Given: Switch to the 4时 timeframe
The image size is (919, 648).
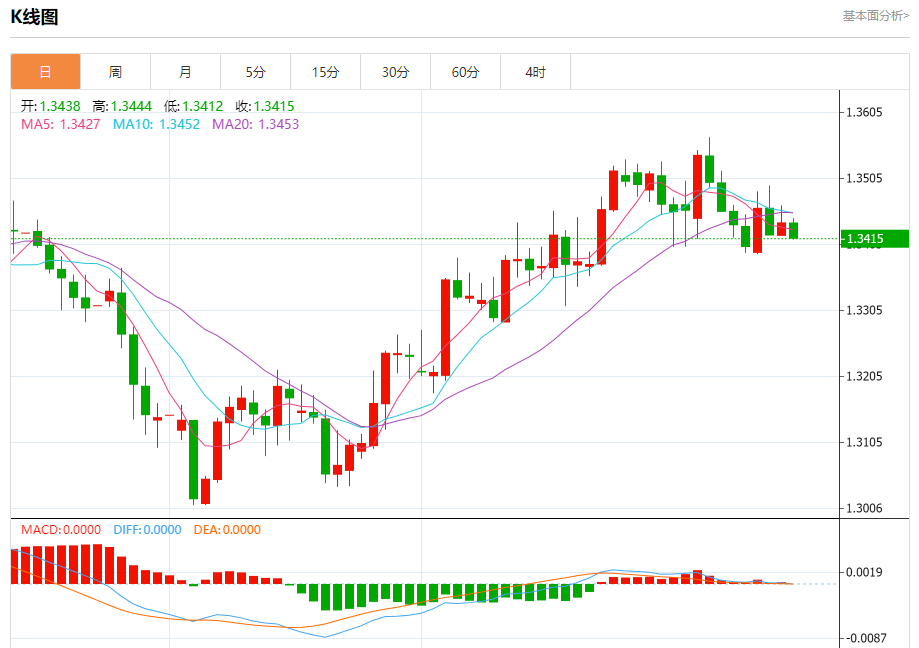Looking at the screenshot, I should coord(535,72).
